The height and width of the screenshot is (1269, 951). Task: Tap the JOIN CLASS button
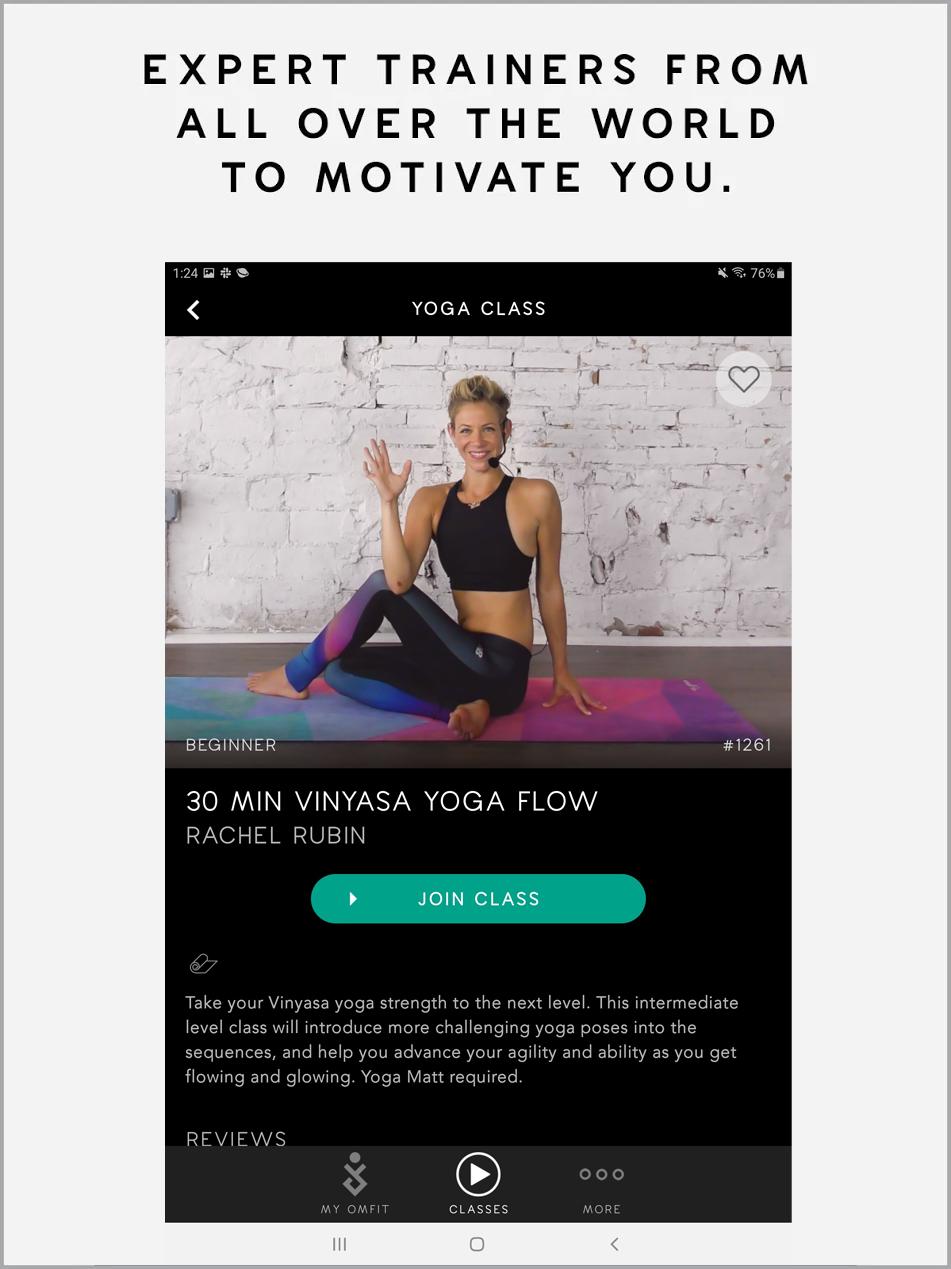(x=478, y=898)
